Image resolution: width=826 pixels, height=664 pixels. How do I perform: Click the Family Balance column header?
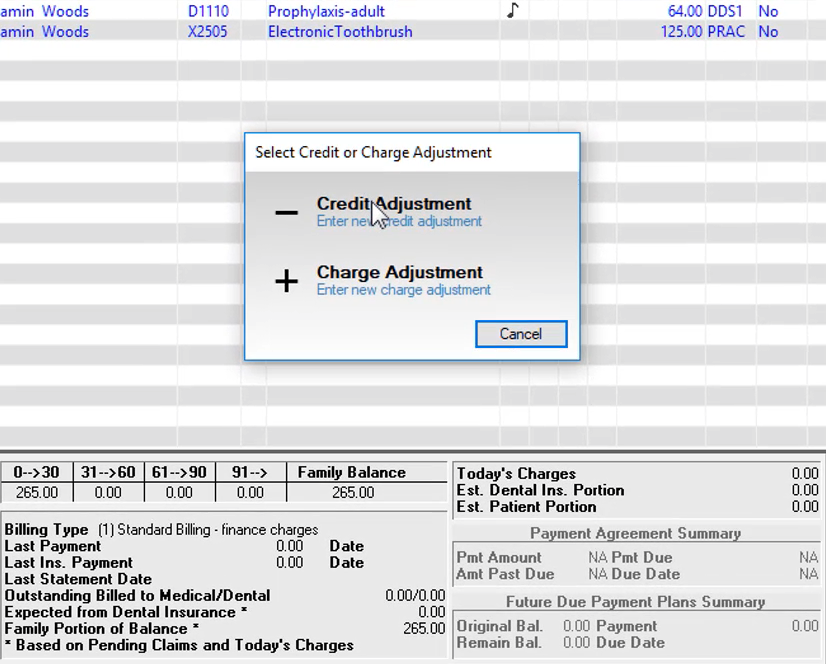(351, 473)
